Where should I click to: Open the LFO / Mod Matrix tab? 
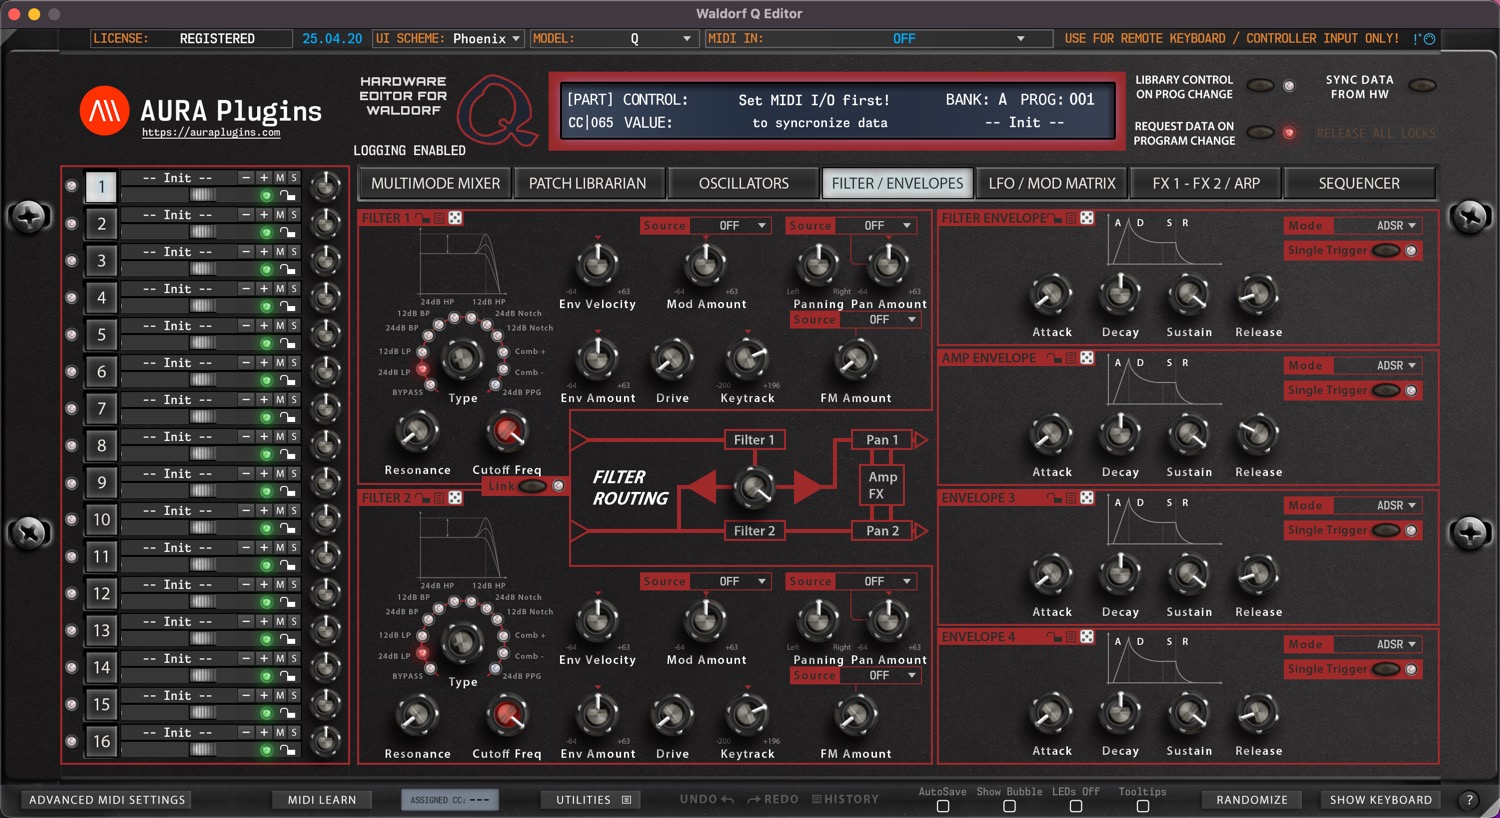[x=1052, y=183]
